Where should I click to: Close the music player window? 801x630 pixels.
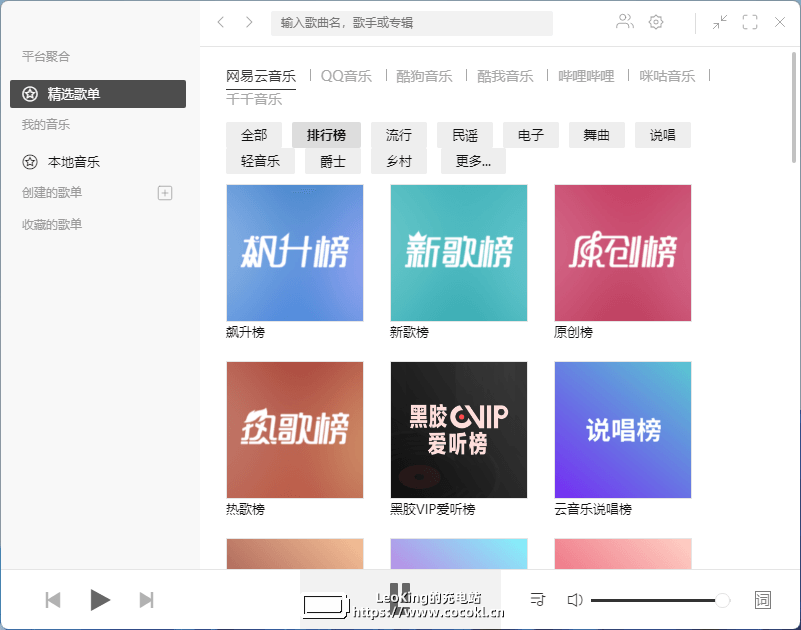pyautogui.click(x=780, y=22)
